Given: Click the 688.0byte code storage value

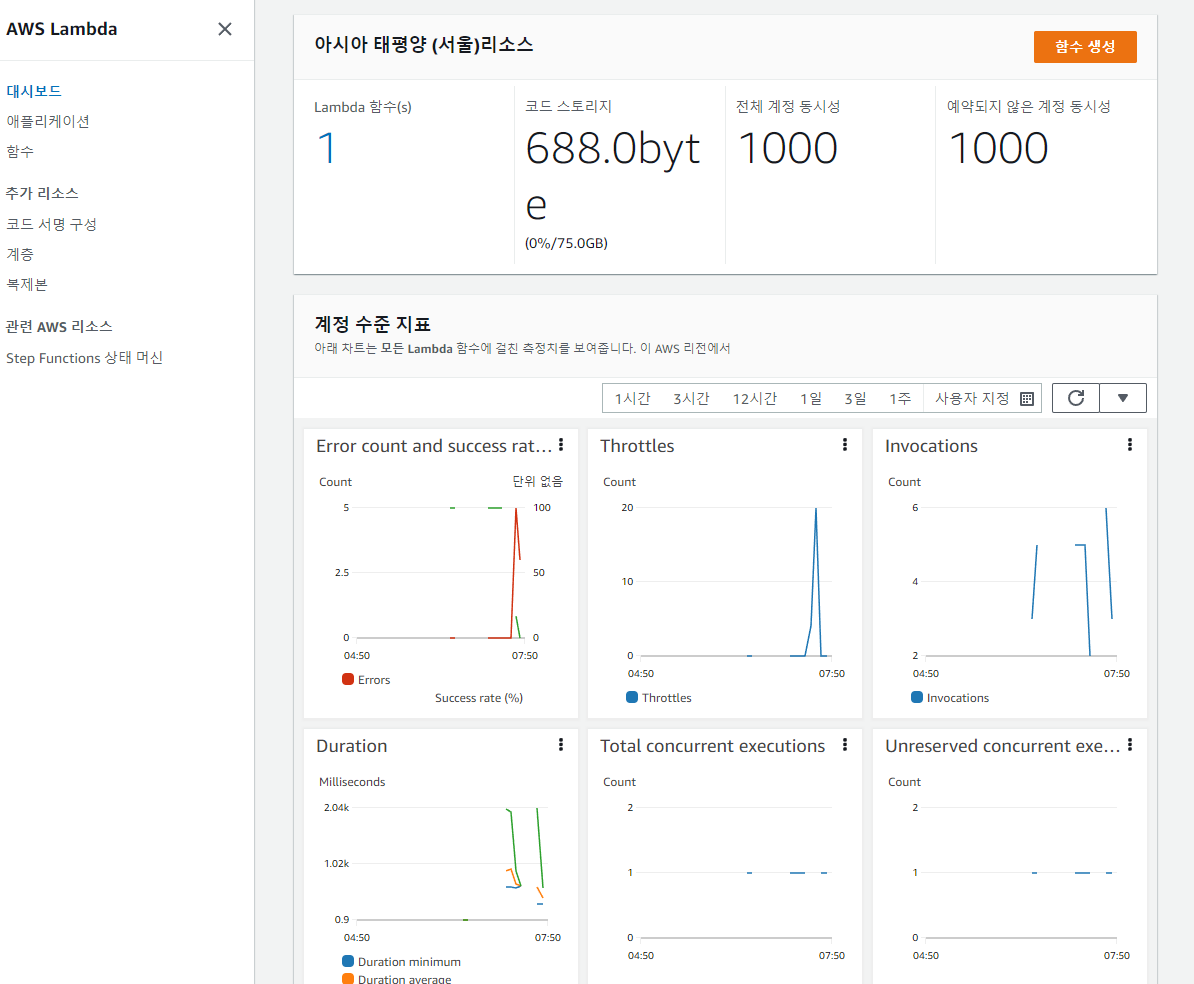Looking at the screenshot, I should tap(612, 176).
